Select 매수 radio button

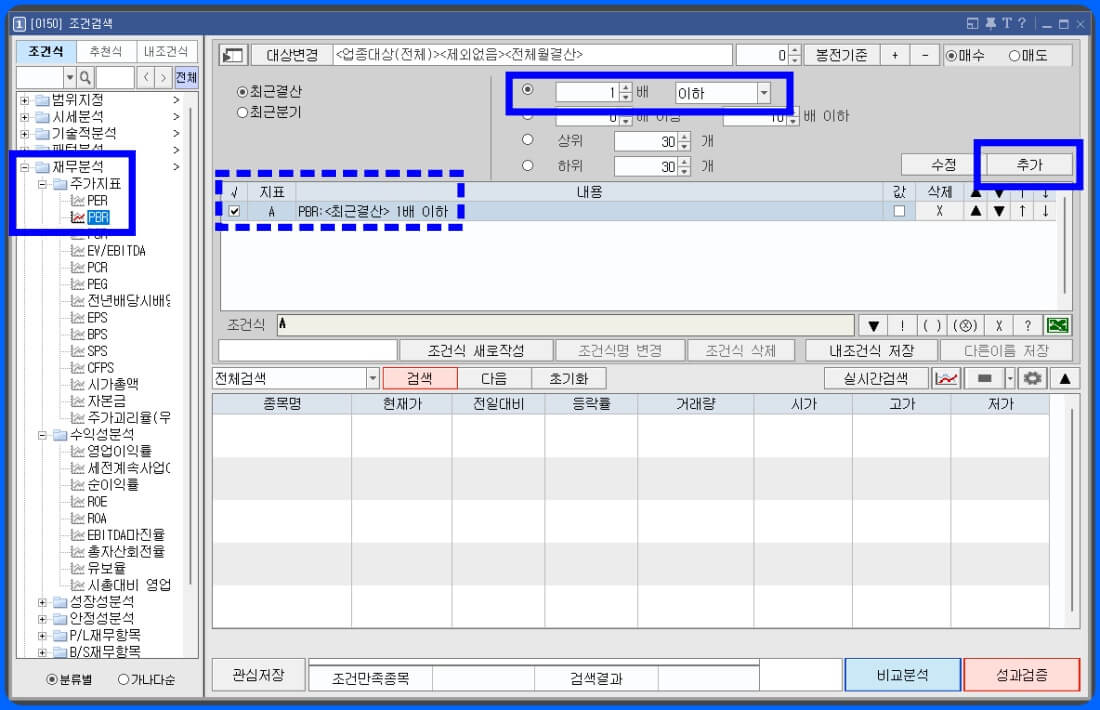point(951,55)
